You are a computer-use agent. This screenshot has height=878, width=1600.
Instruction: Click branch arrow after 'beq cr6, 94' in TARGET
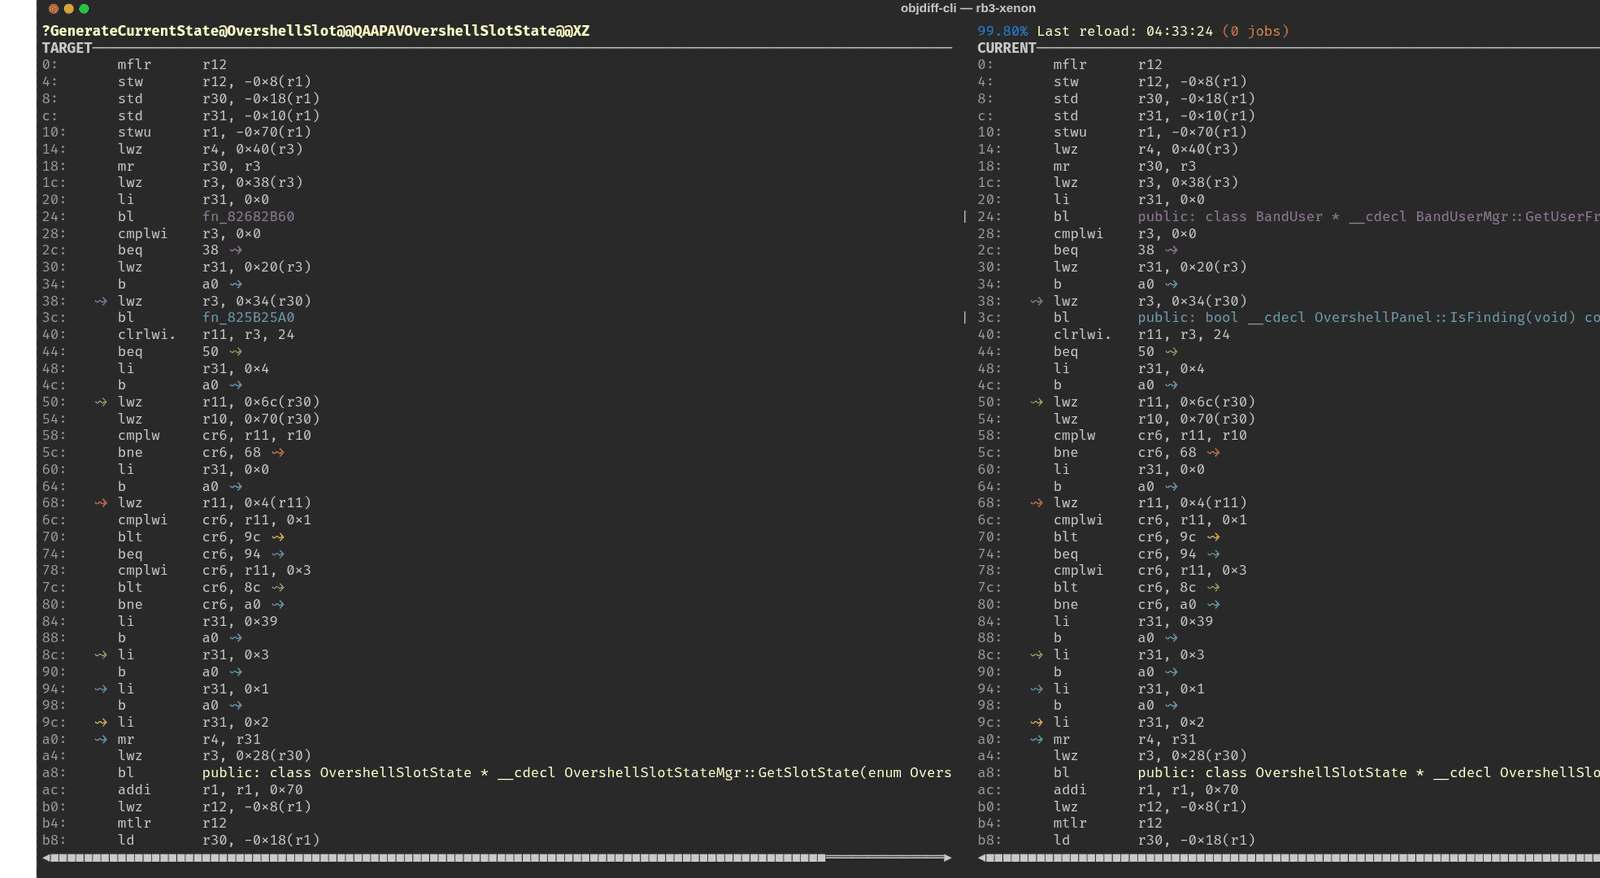[x=278, y=553]
